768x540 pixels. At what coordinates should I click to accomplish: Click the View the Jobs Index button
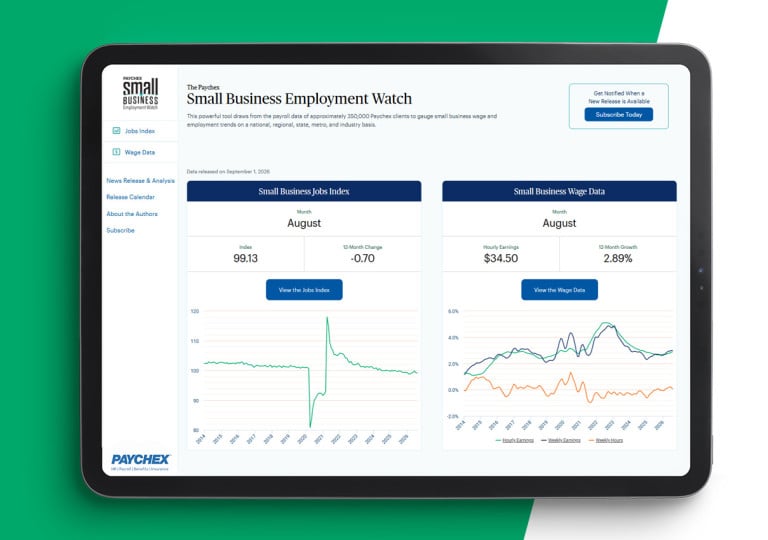click(x=304, y=290)
